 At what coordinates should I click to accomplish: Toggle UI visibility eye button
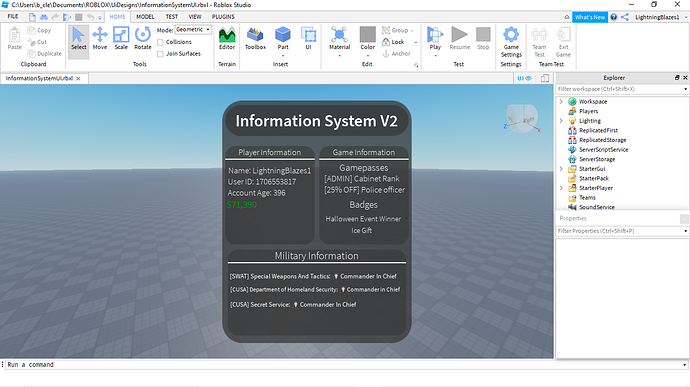tap(525, 78)
